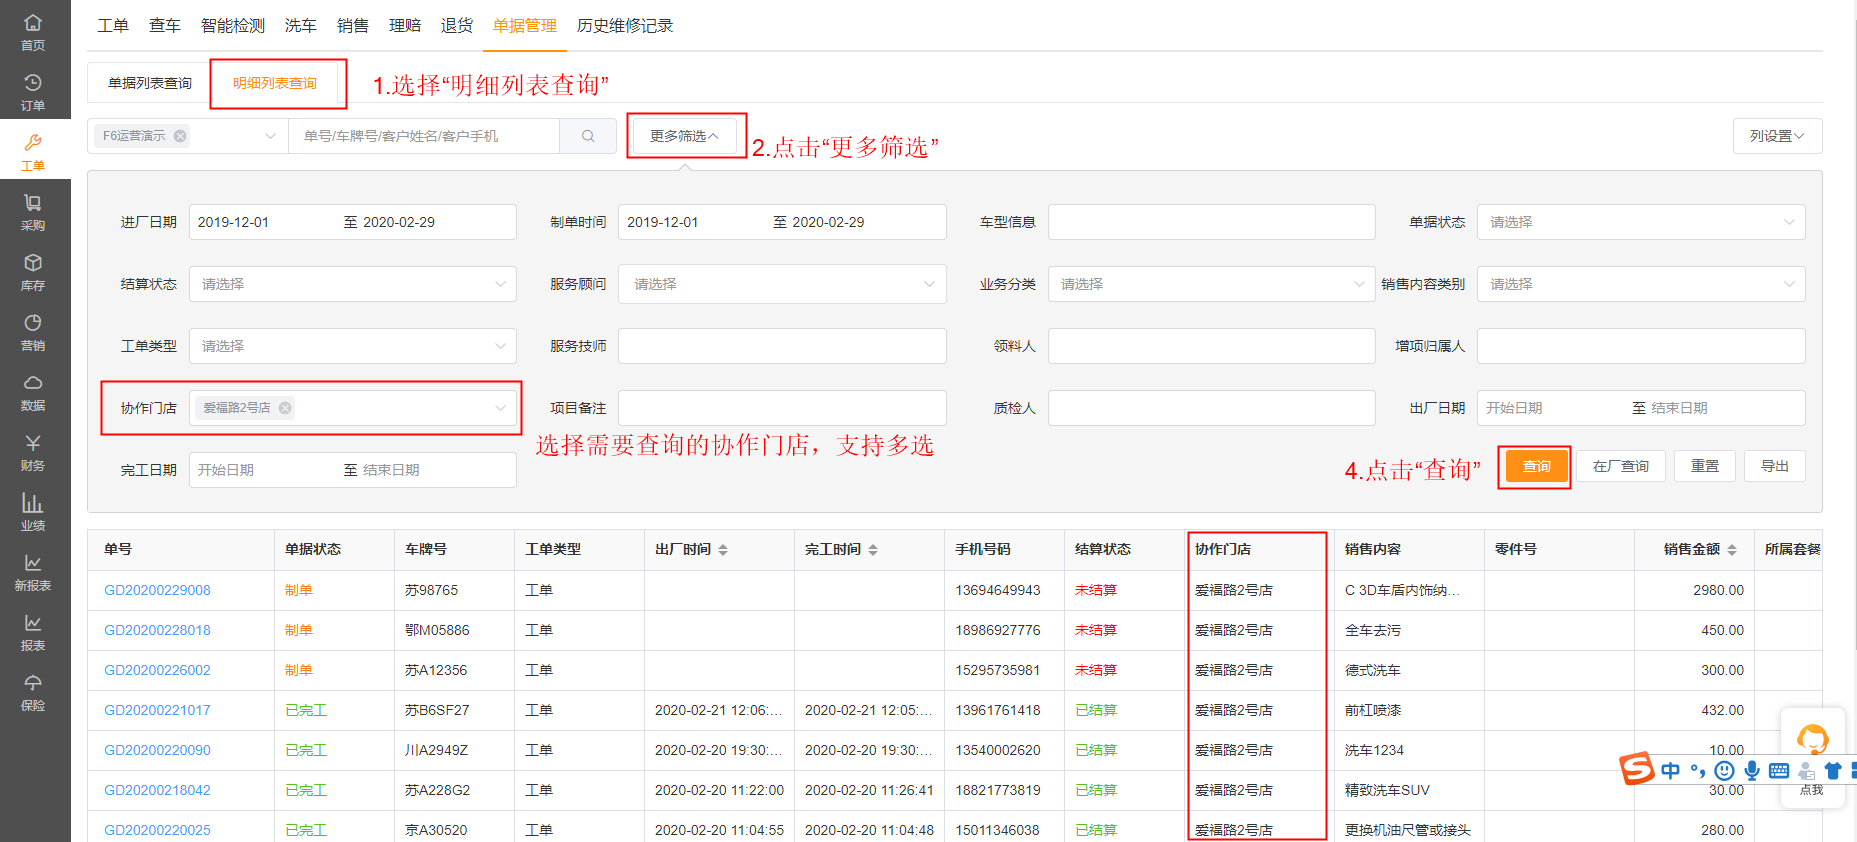Open the 保险 insurance umbrella icon
Screen dimensions: 1857x842
(33, 683)
